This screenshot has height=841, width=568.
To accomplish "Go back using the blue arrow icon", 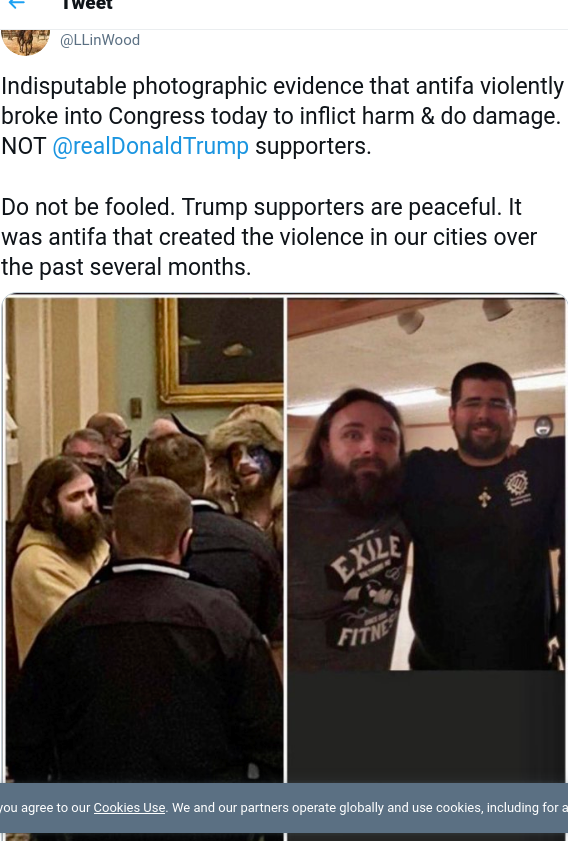I will 17,4.
